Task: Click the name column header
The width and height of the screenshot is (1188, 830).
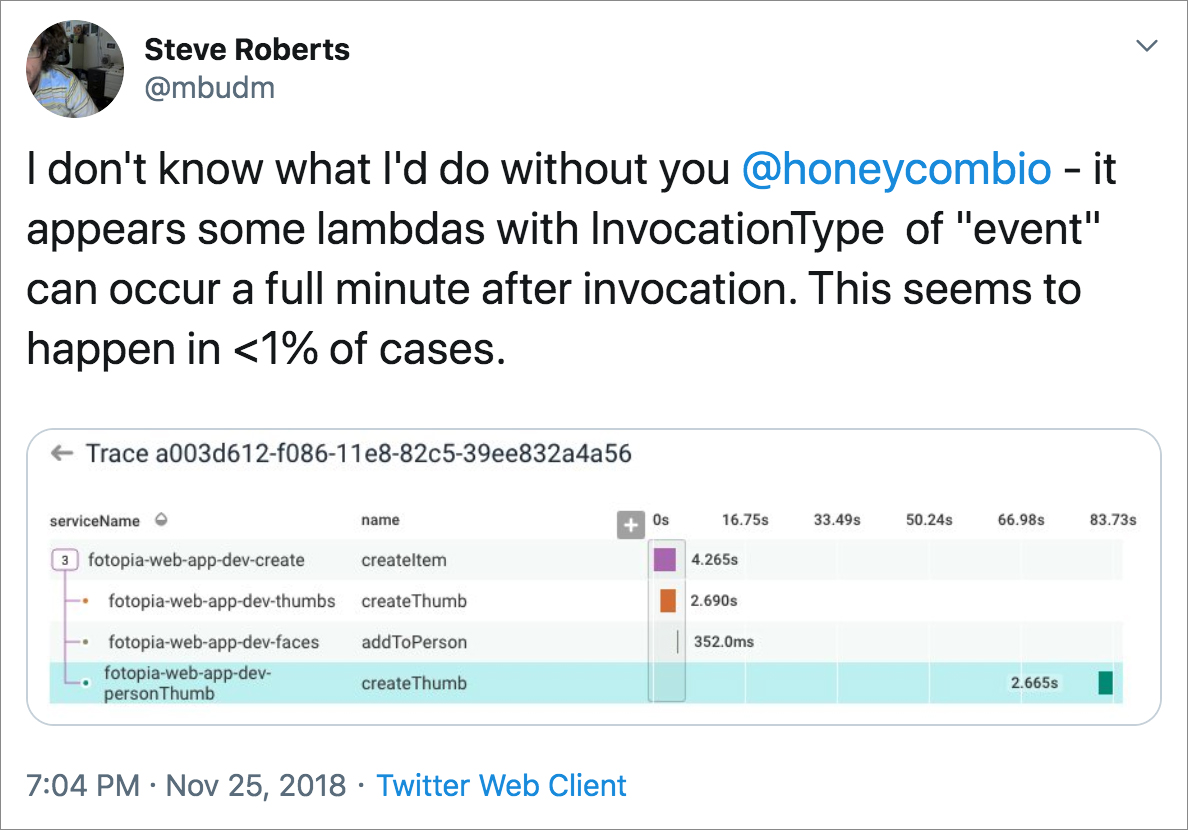Action: coord(380,520)
